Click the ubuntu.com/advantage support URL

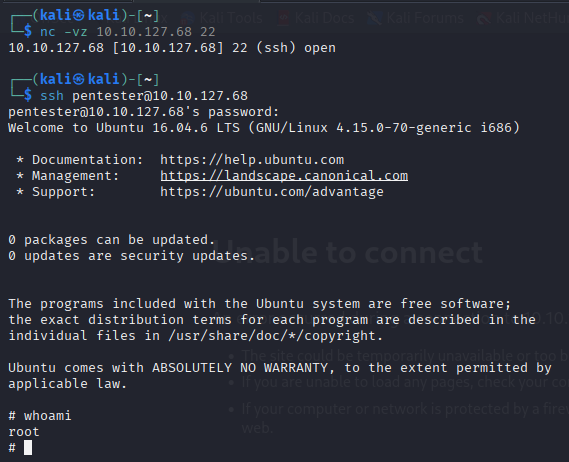point(272,192)
